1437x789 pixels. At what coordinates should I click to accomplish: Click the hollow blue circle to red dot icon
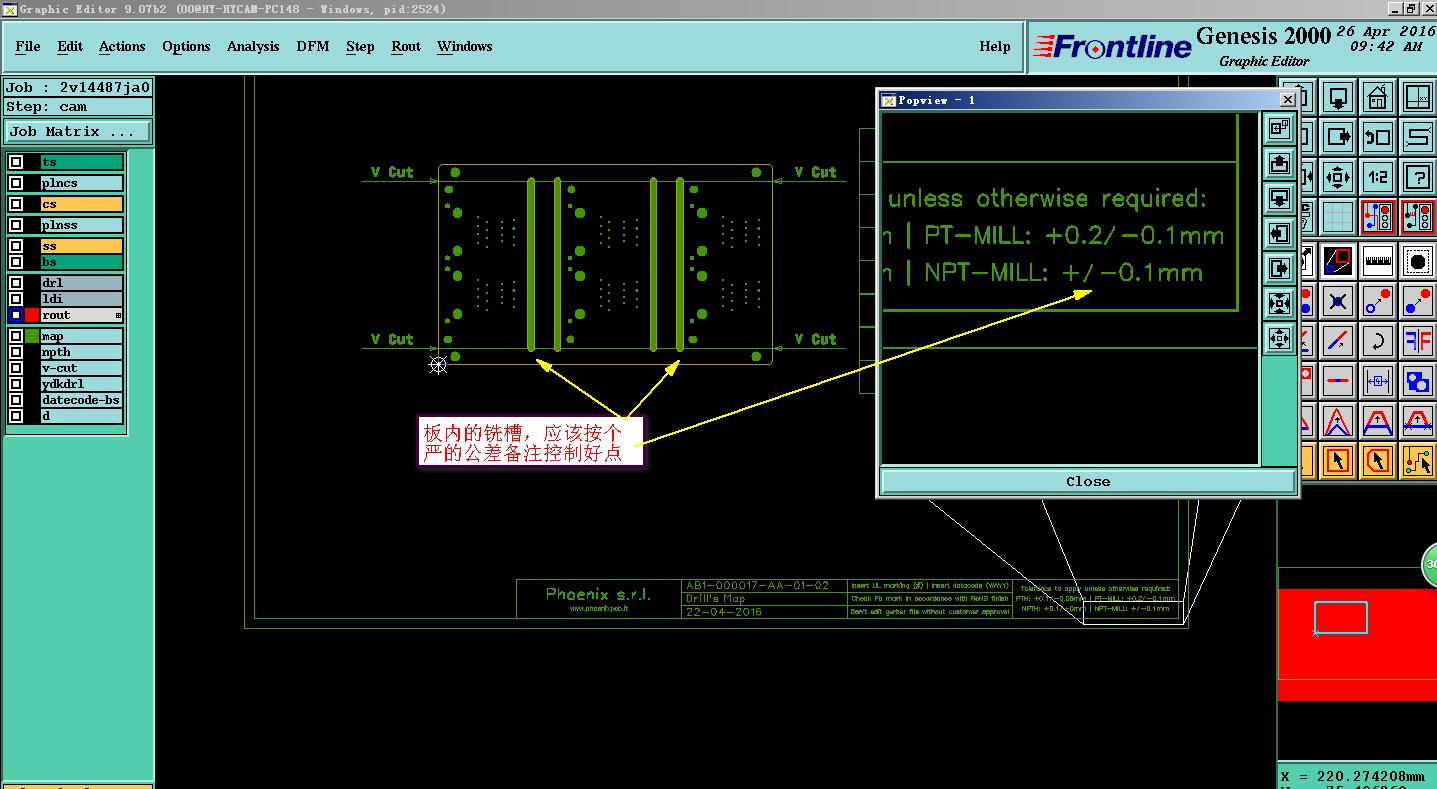pos(1378,301)
